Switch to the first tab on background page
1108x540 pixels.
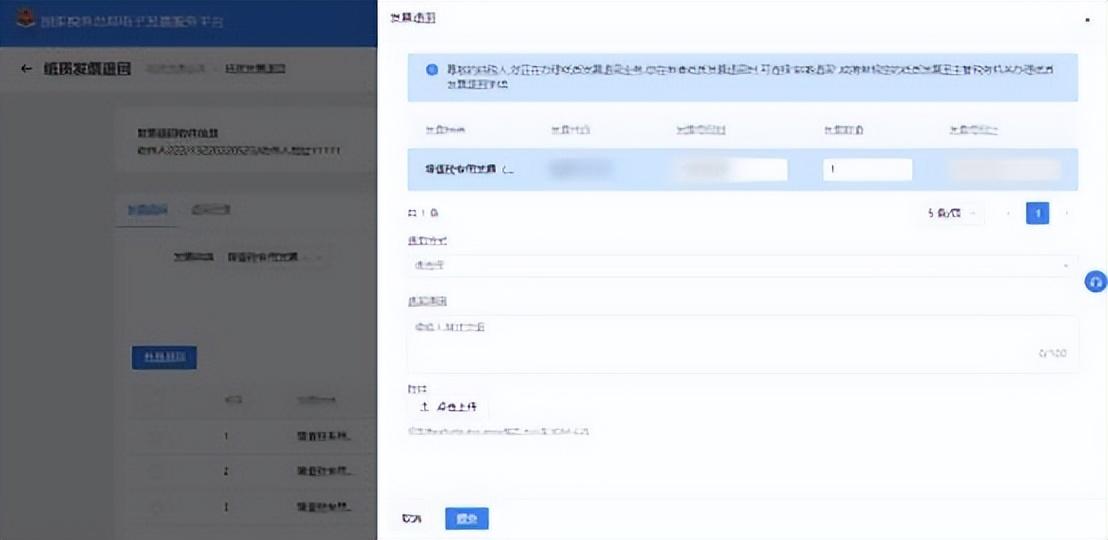147,211
